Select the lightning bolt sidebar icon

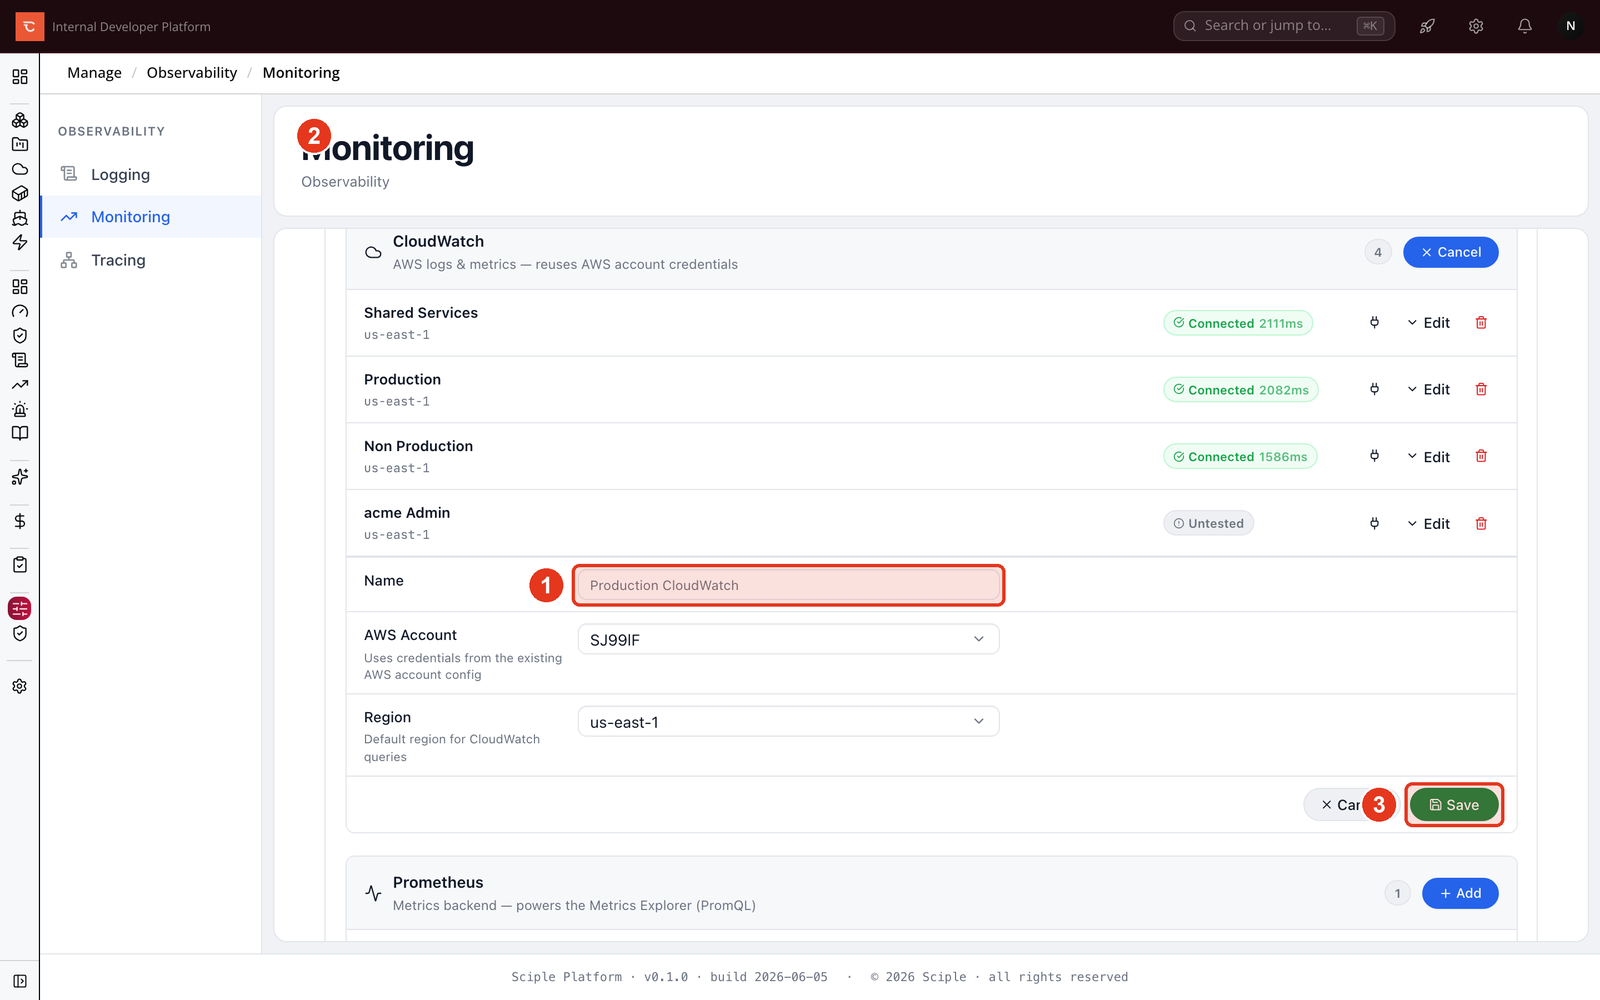(20, 242)
